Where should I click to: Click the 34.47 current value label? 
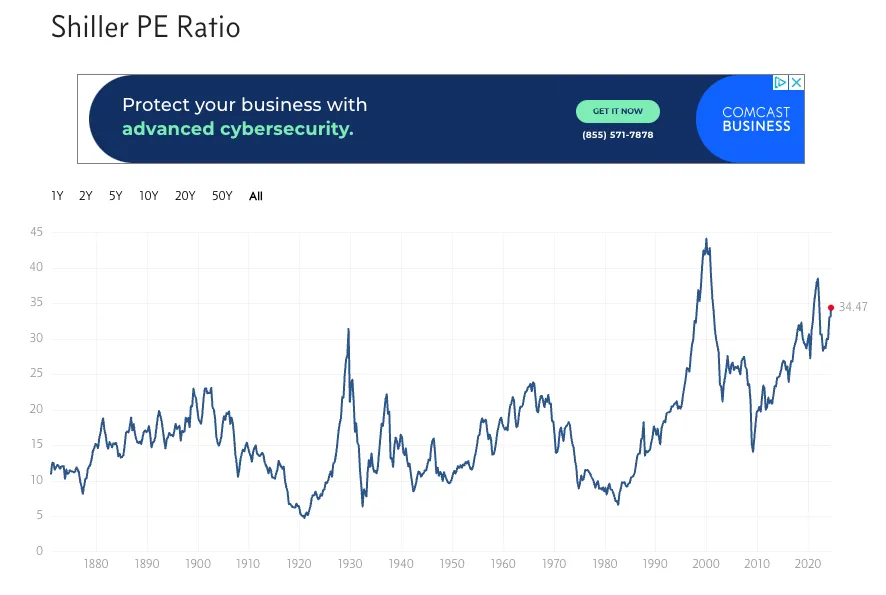(853, 307)
